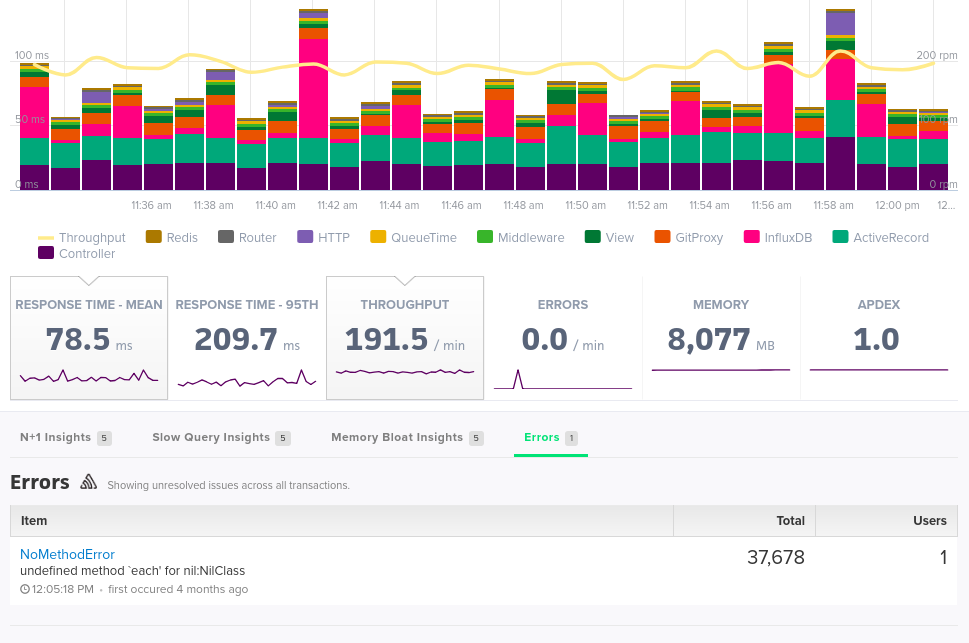Click the clock icon beside 12:05:18 PM

[25, 589]
